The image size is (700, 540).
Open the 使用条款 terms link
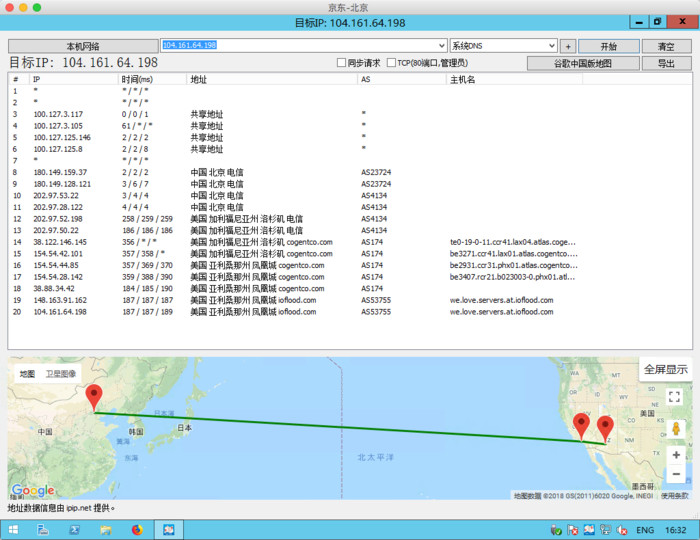[675, 495]
